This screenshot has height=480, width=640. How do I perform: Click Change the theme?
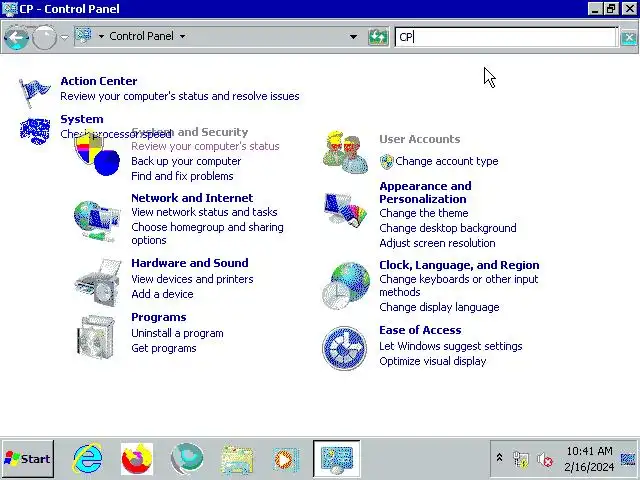coord(424,213)
